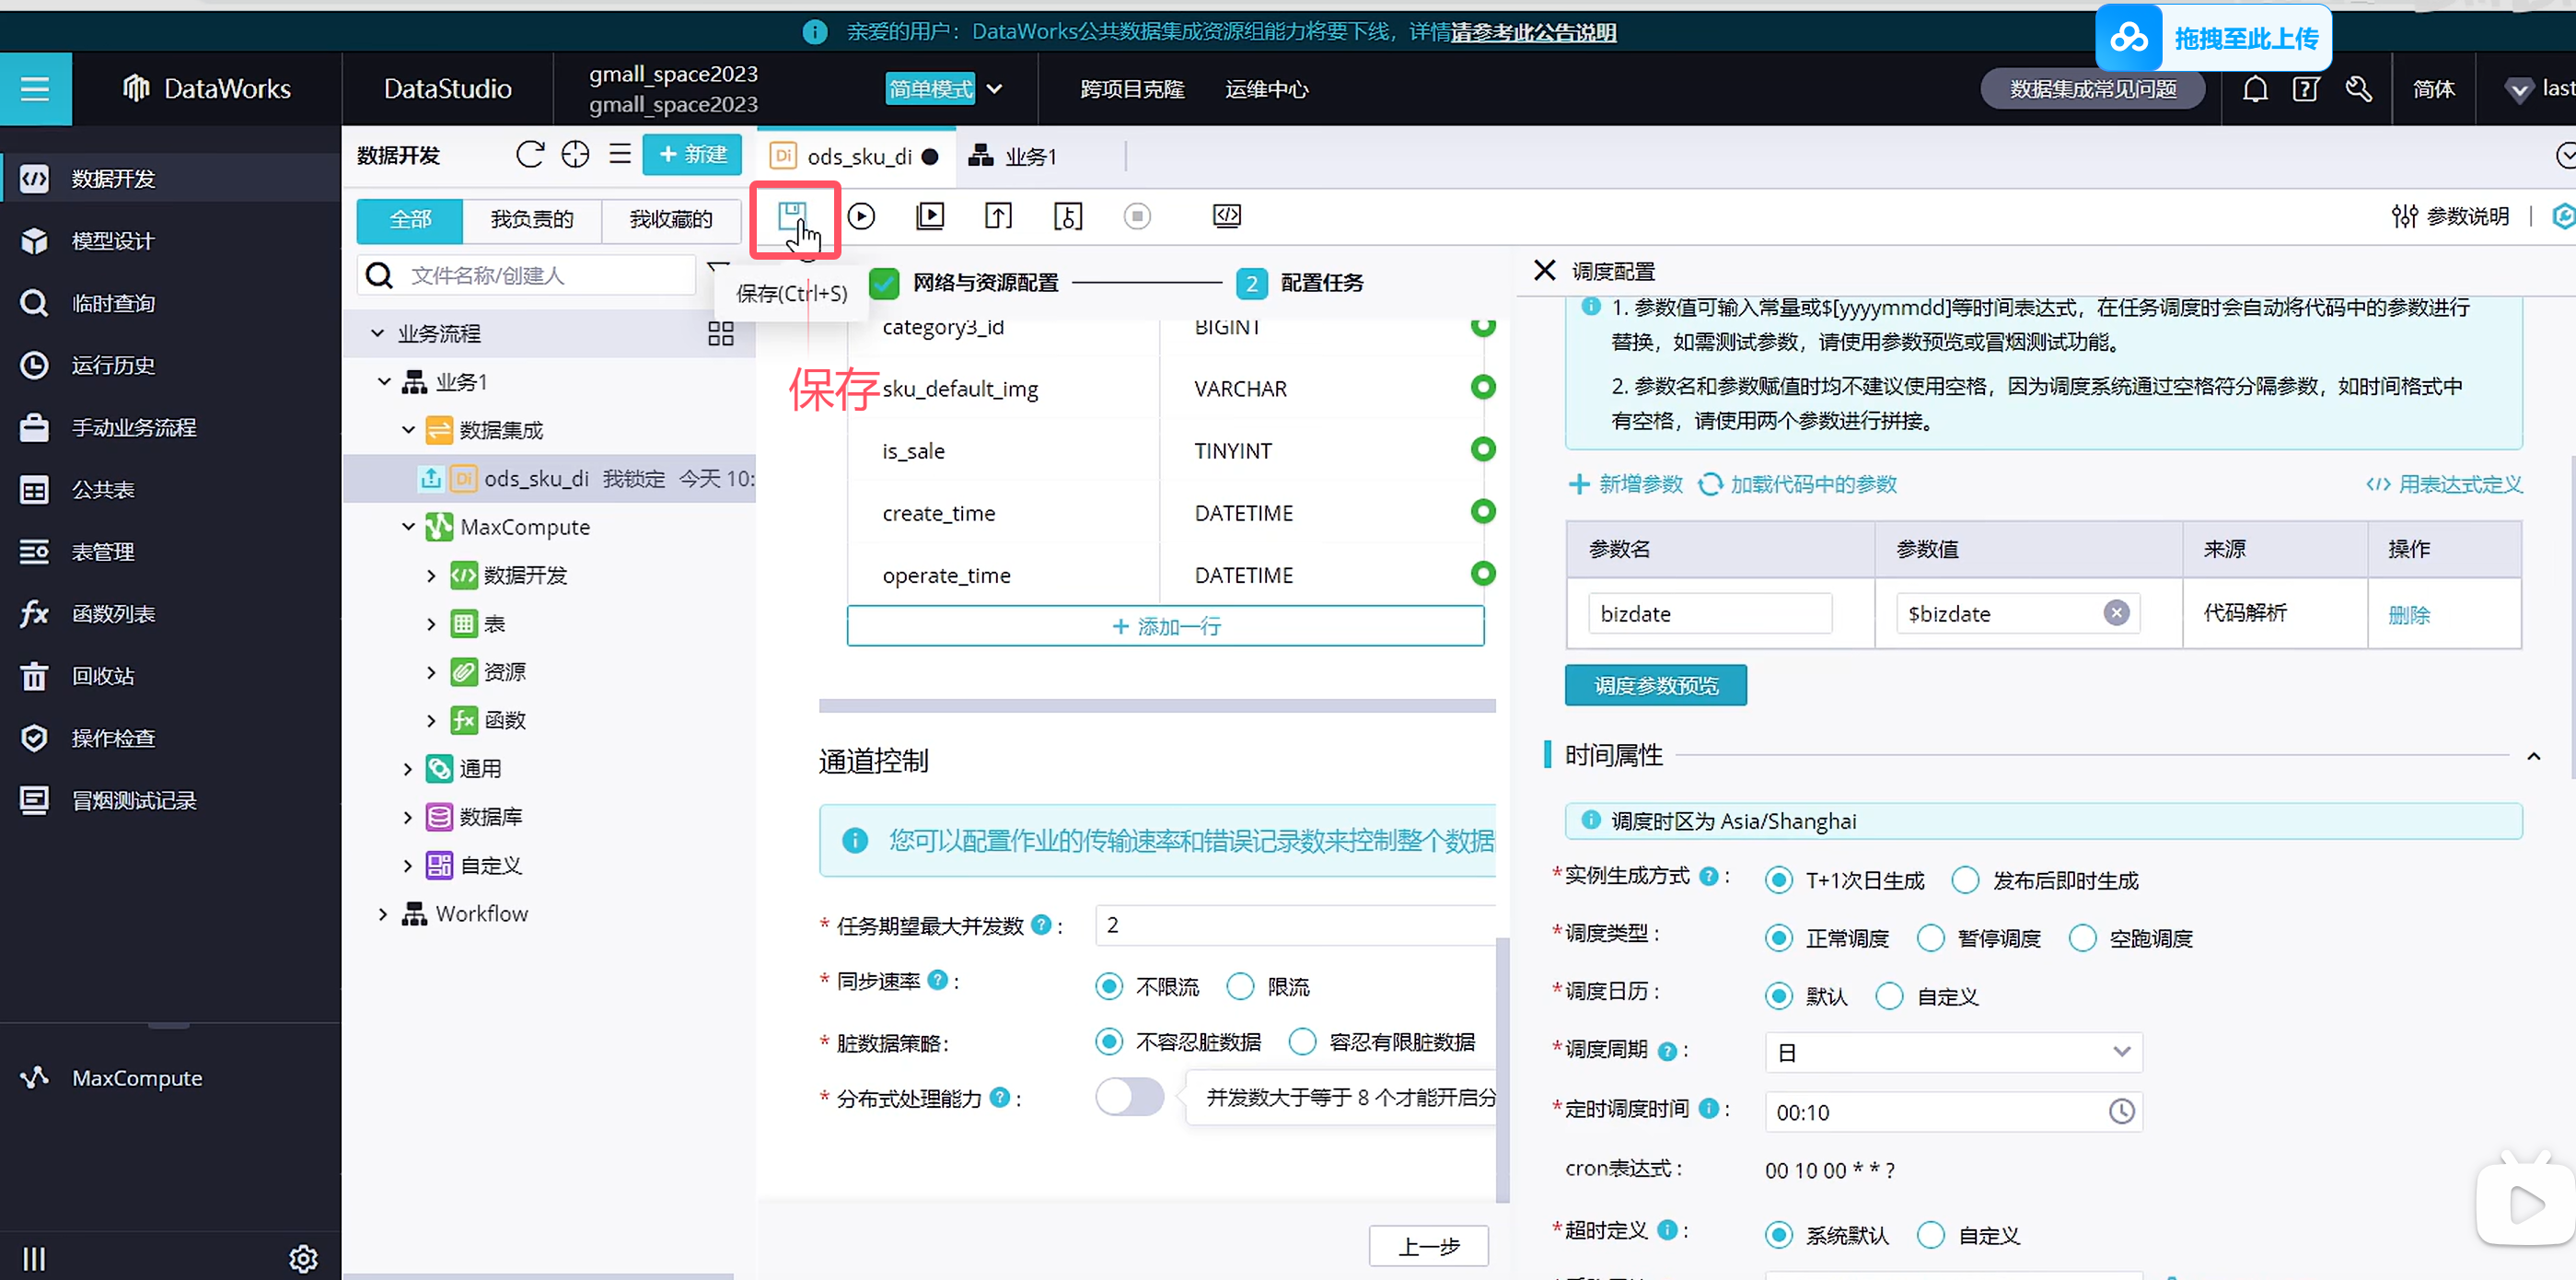Select 限流 sync rate option
Image resolution: width=2576 pixels, height=1280 pixels.
pyautogui.click(x=1240, y=987)
